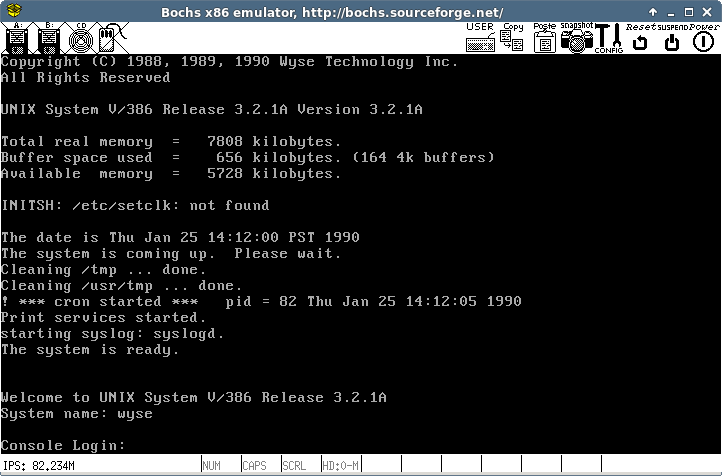Click the IPS: 82.234M status text

39,466
